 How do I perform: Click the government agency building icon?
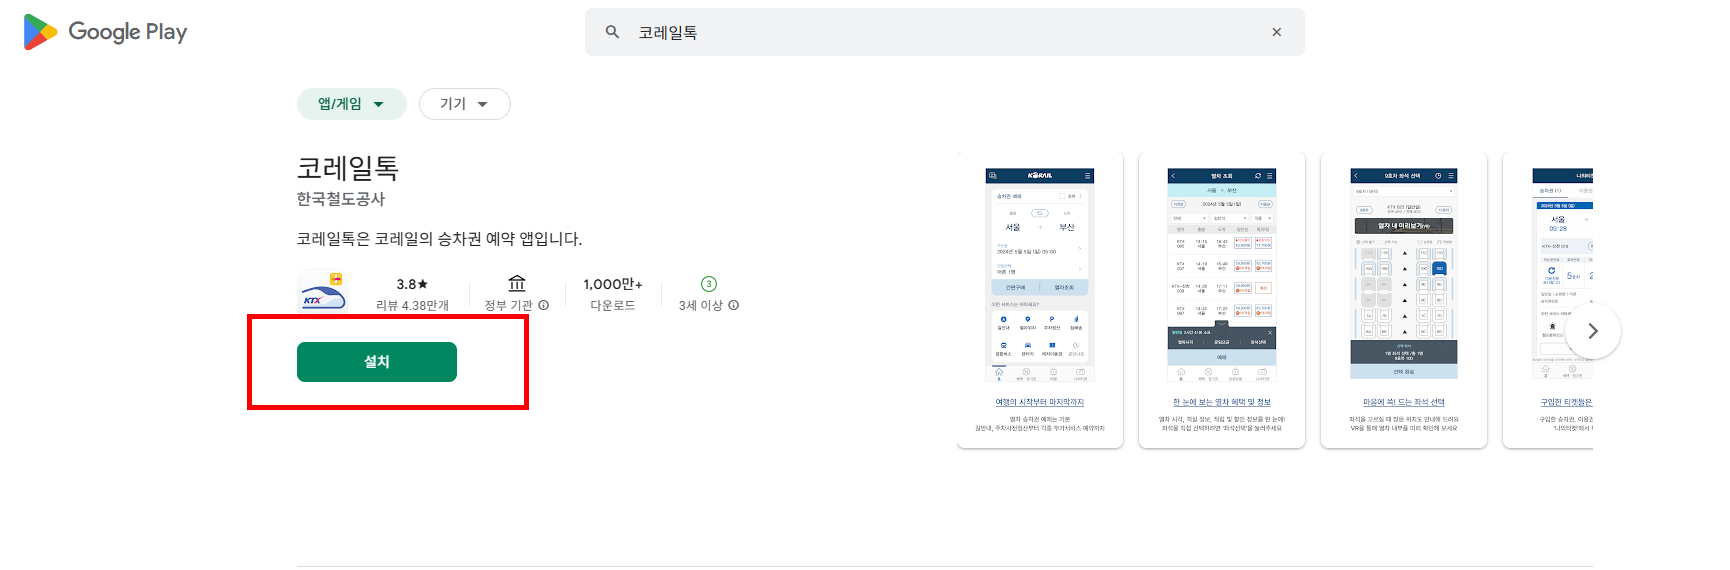(x=517, y=284)
